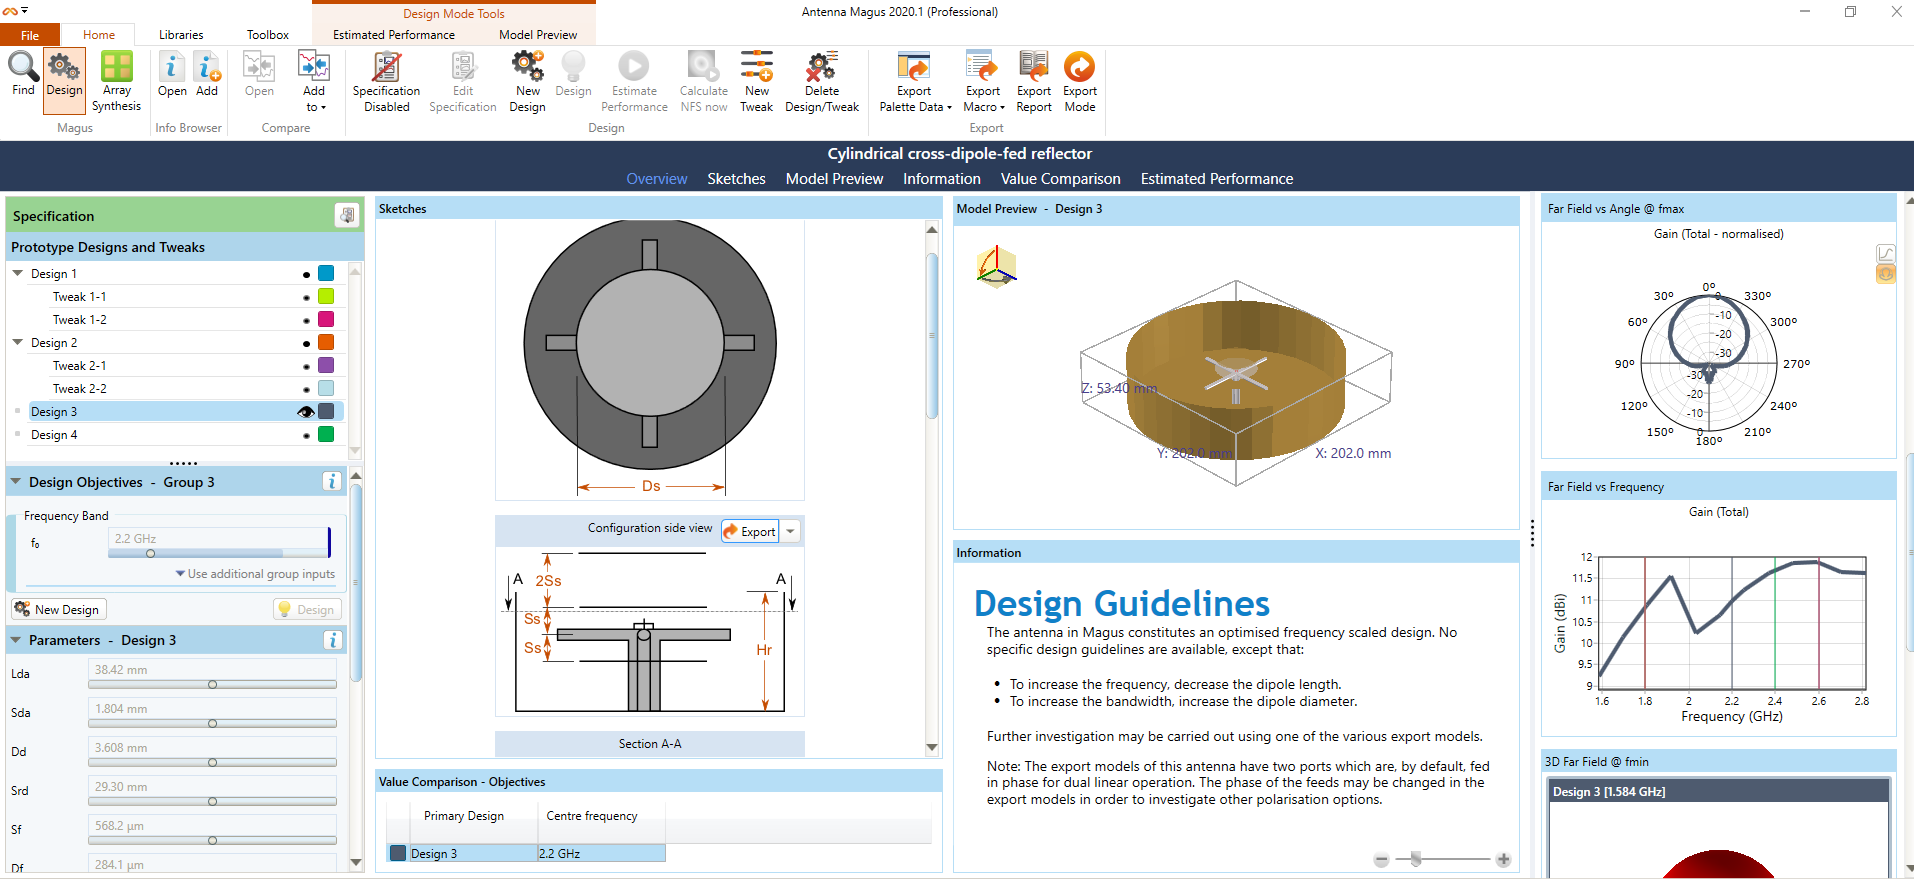The width and height of the screenshot is (1914, 879).
Task: Toggle visibility dot for Tweak 2-1
Action: tap(306, 366)
